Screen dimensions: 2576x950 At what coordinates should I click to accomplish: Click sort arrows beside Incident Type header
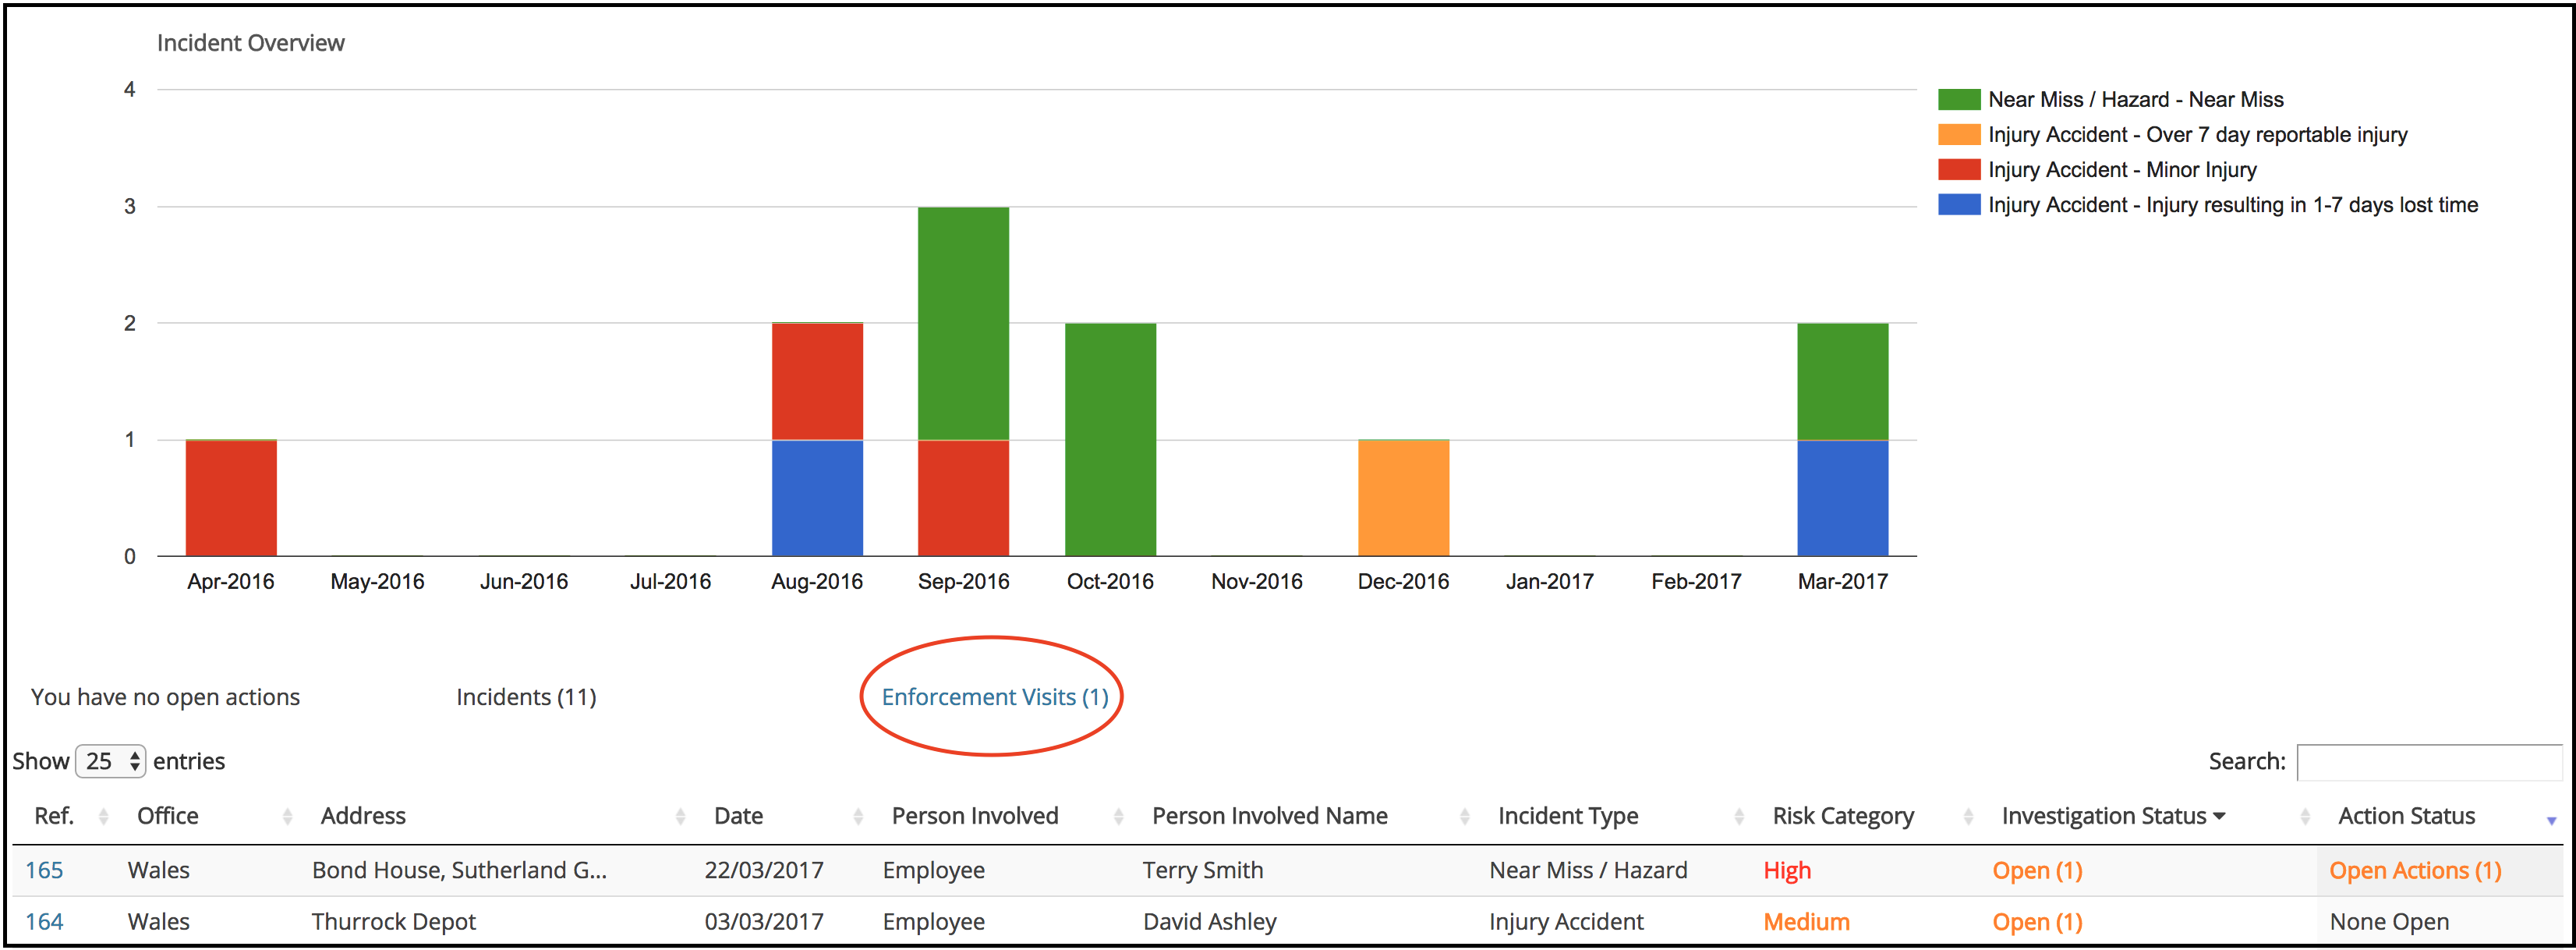tap(1739, 817)
